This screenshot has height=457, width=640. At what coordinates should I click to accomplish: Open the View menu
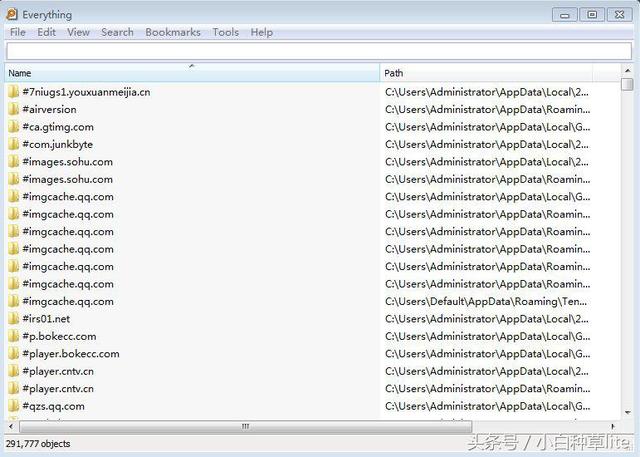pyautogui.click(x=78, y=32)
